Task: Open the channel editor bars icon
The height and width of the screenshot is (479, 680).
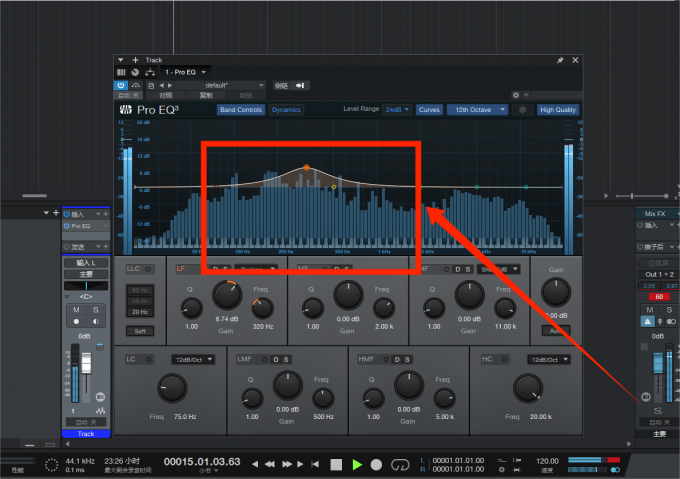Action: (121, 72)
